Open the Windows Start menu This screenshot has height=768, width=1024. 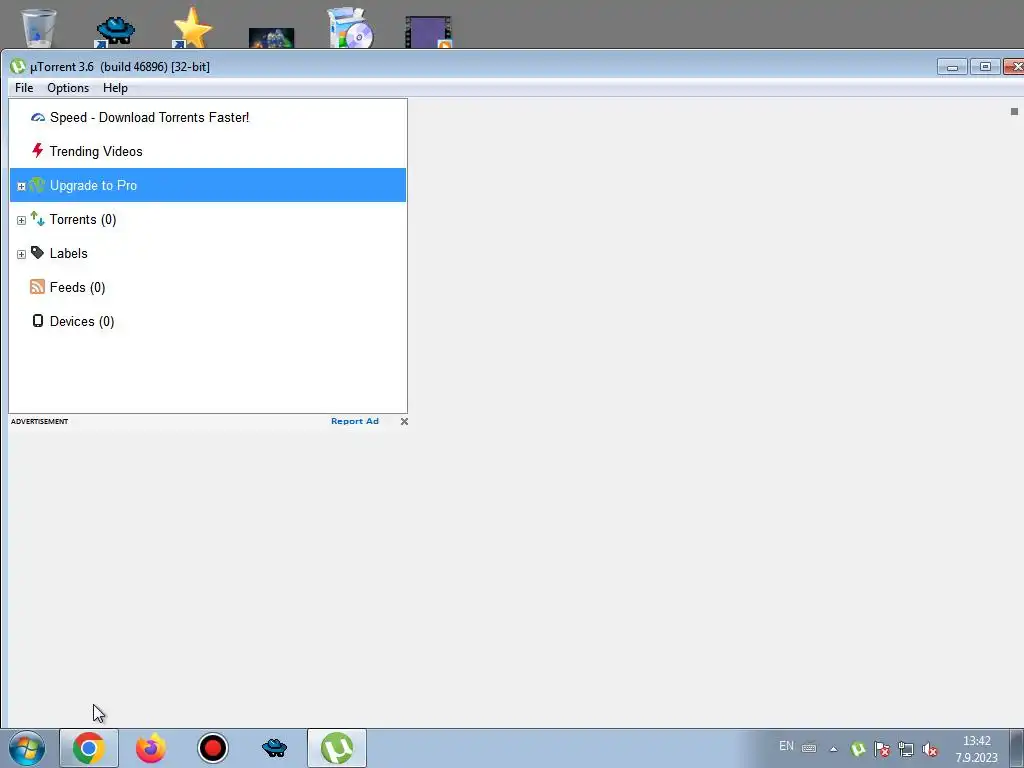coord(27,748)
